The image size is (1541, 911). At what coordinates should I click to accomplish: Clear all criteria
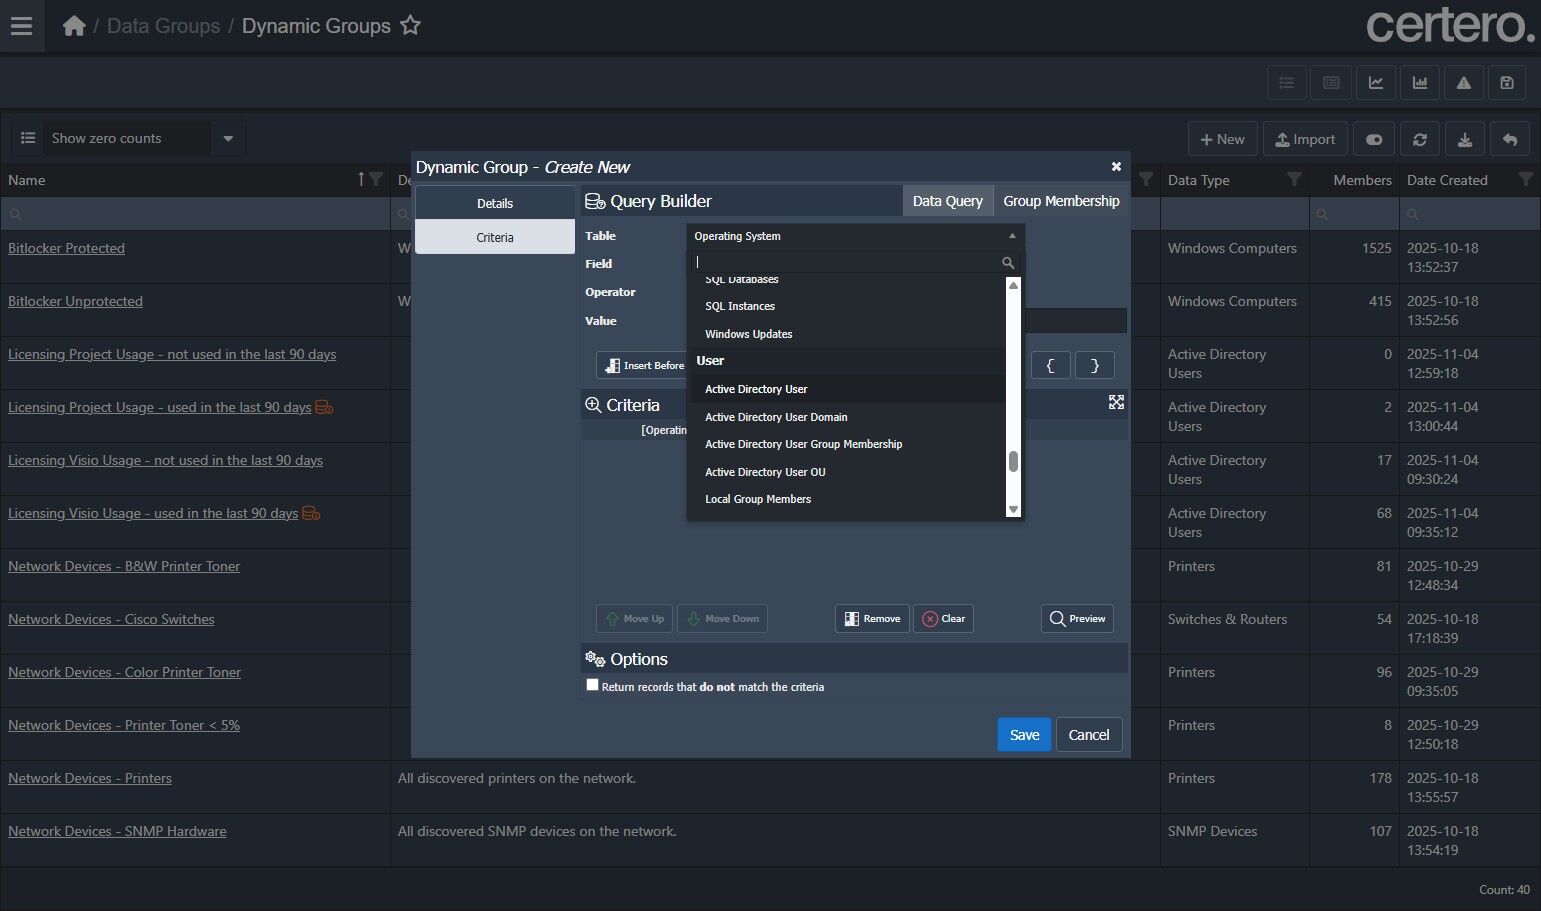(x=943, y=619)
